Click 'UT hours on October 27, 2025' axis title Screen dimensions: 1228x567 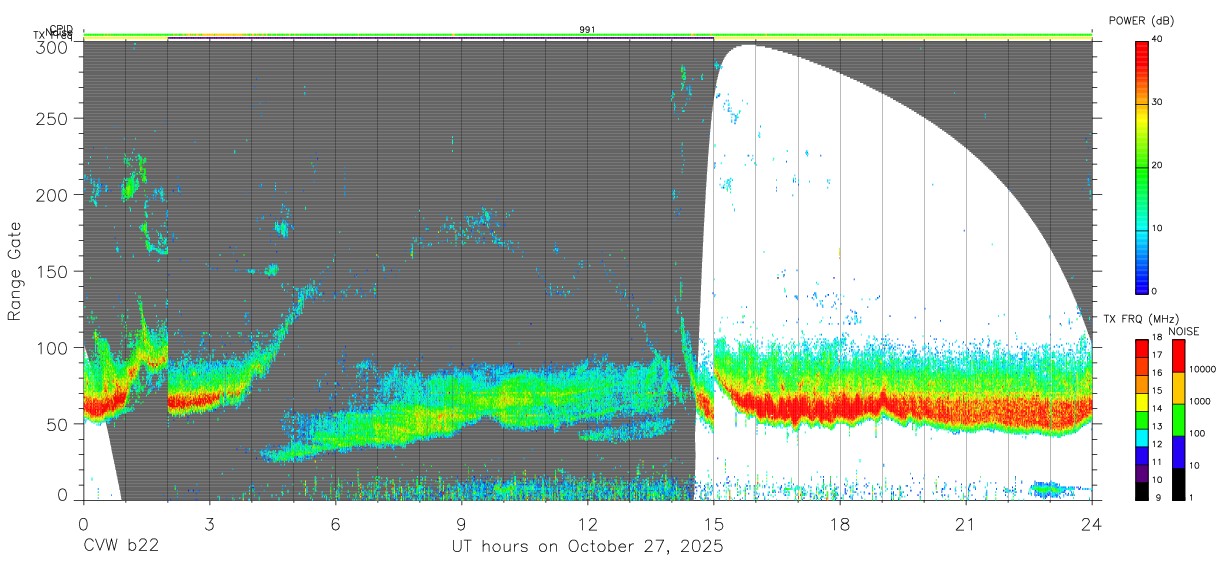(587, 547)
